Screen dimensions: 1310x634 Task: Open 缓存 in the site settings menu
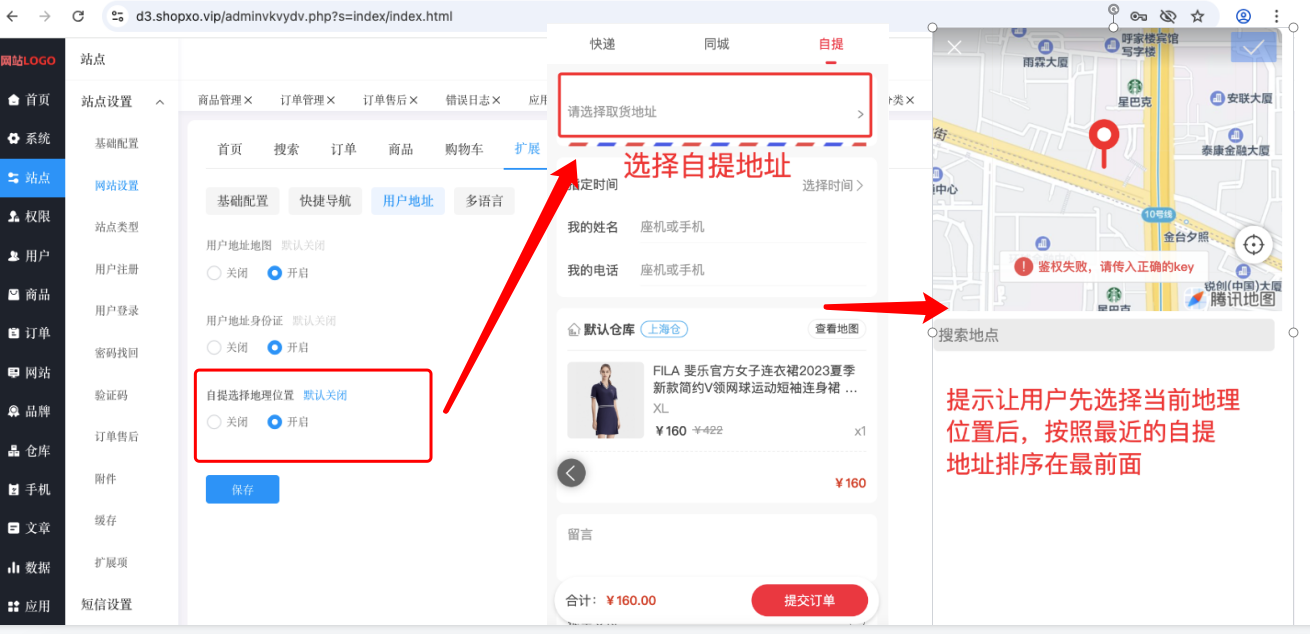pos(106,520)
